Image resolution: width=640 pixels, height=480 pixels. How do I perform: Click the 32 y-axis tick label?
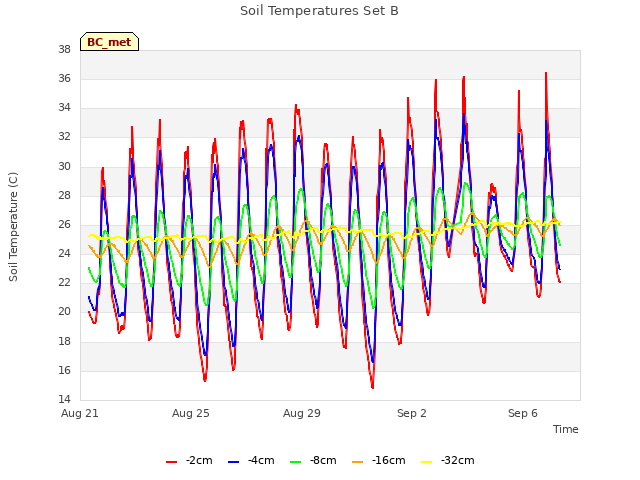tap(64, 137)
